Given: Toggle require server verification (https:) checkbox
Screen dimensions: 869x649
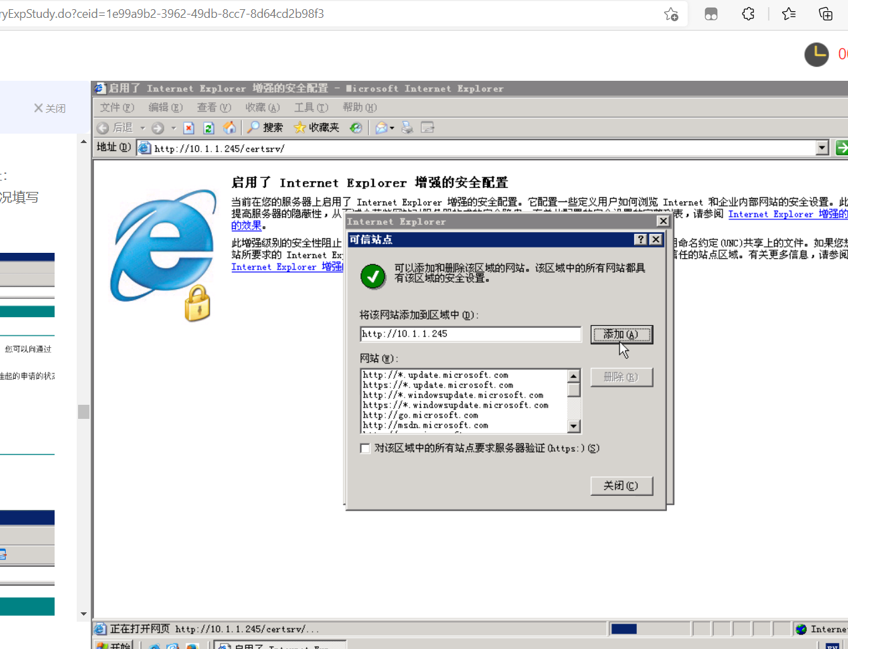Looking at the screenshot, I should [365, 448].
